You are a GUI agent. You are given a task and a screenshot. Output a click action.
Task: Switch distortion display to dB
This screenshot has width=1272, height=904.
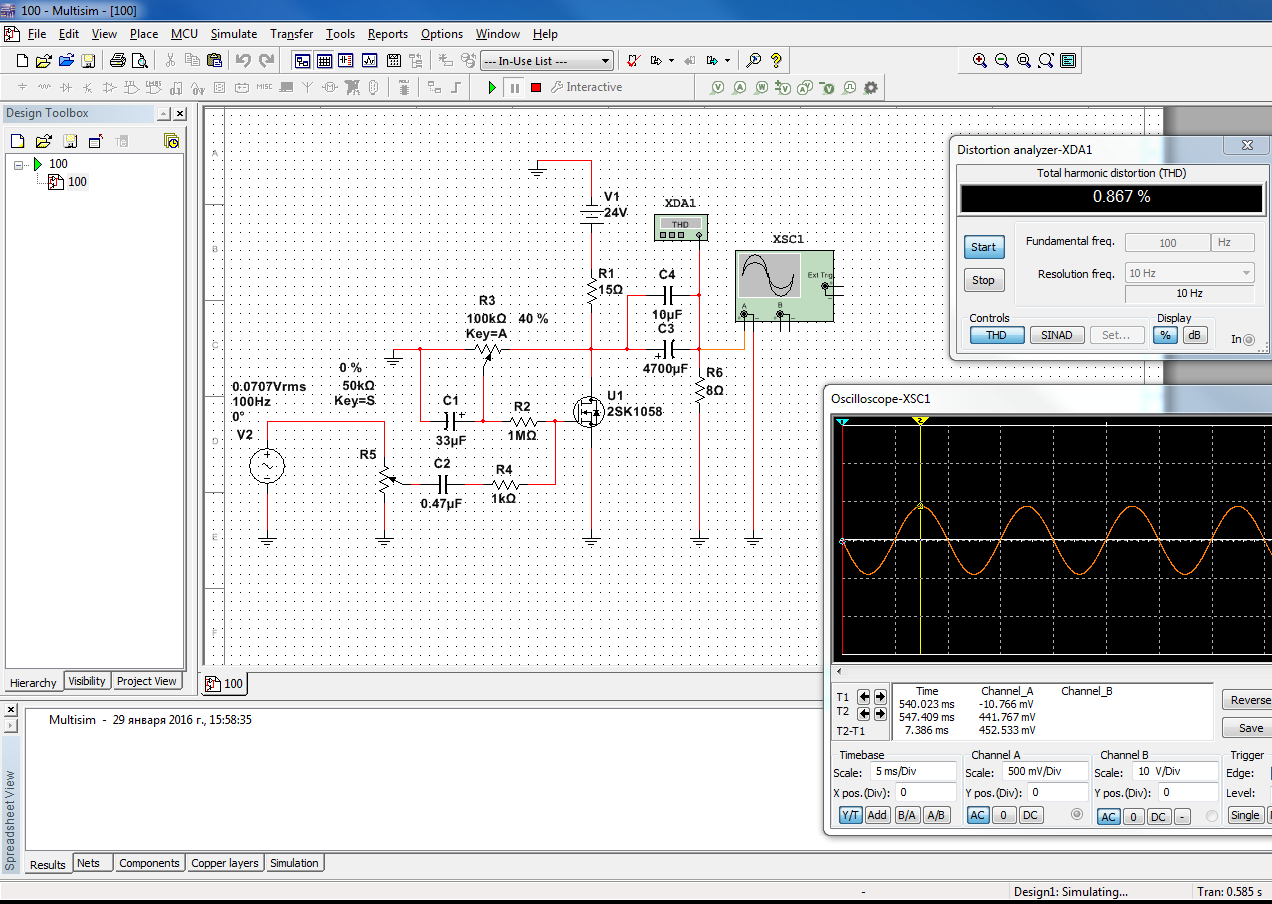[1195, 335]
